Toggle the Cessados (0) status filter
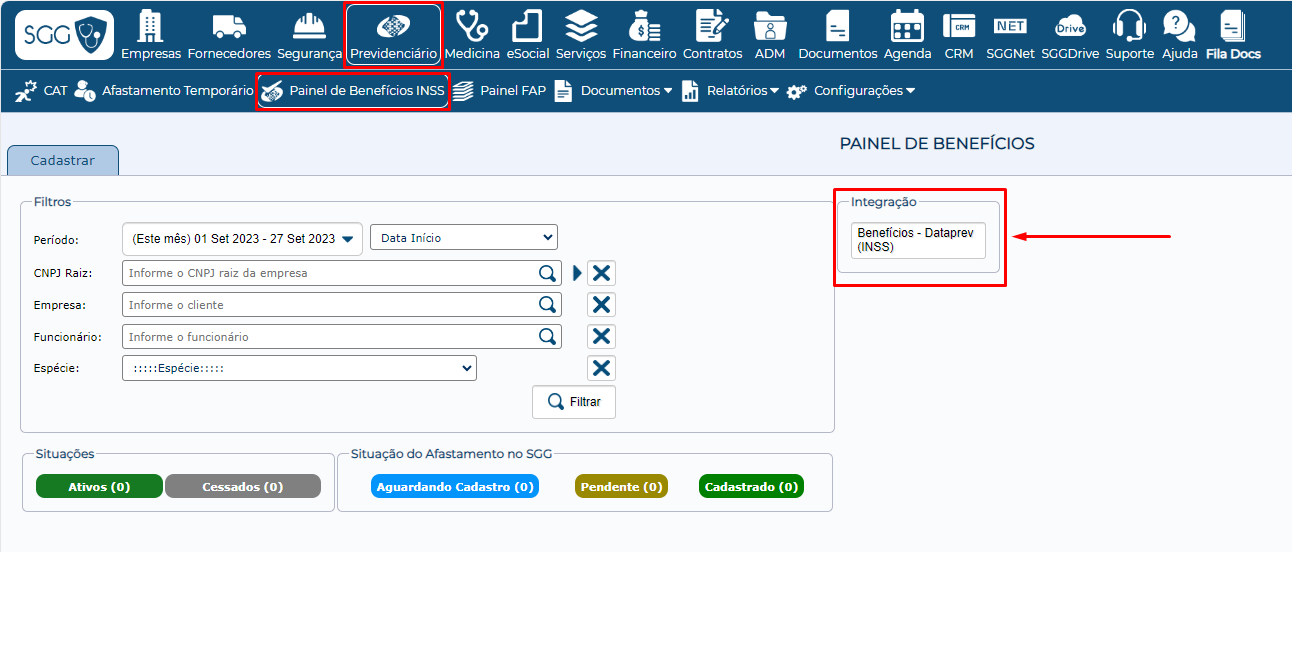The width and height of the screenshot is (1292, 648). click(x=242, y=487)
